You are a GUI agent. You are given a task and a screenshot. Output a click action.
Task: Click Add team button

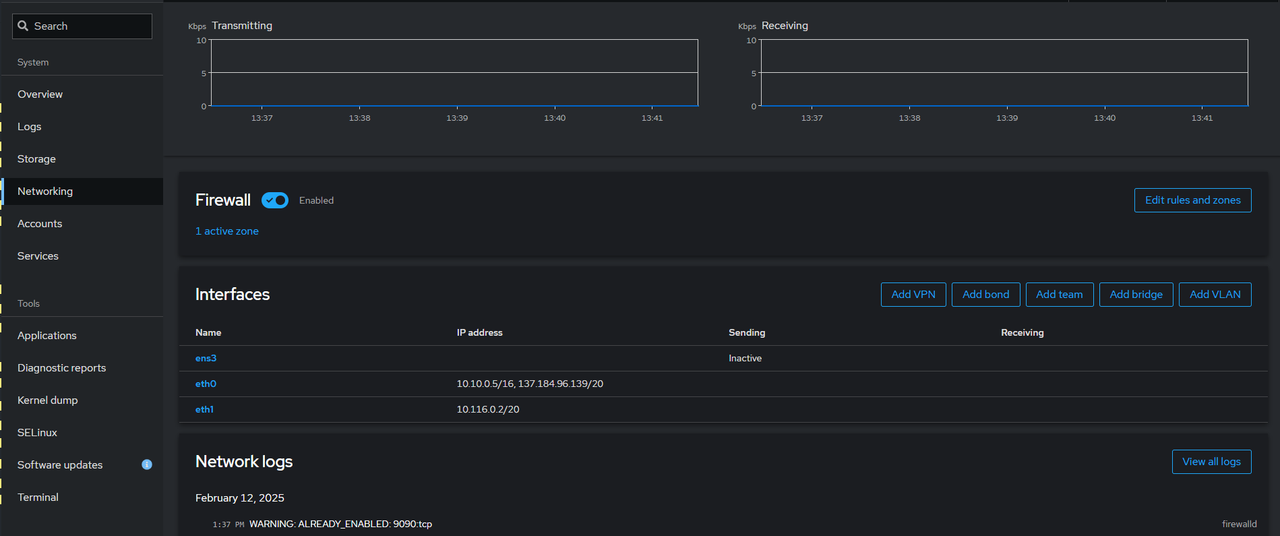pyautogui.click(x=1059, y=294)
